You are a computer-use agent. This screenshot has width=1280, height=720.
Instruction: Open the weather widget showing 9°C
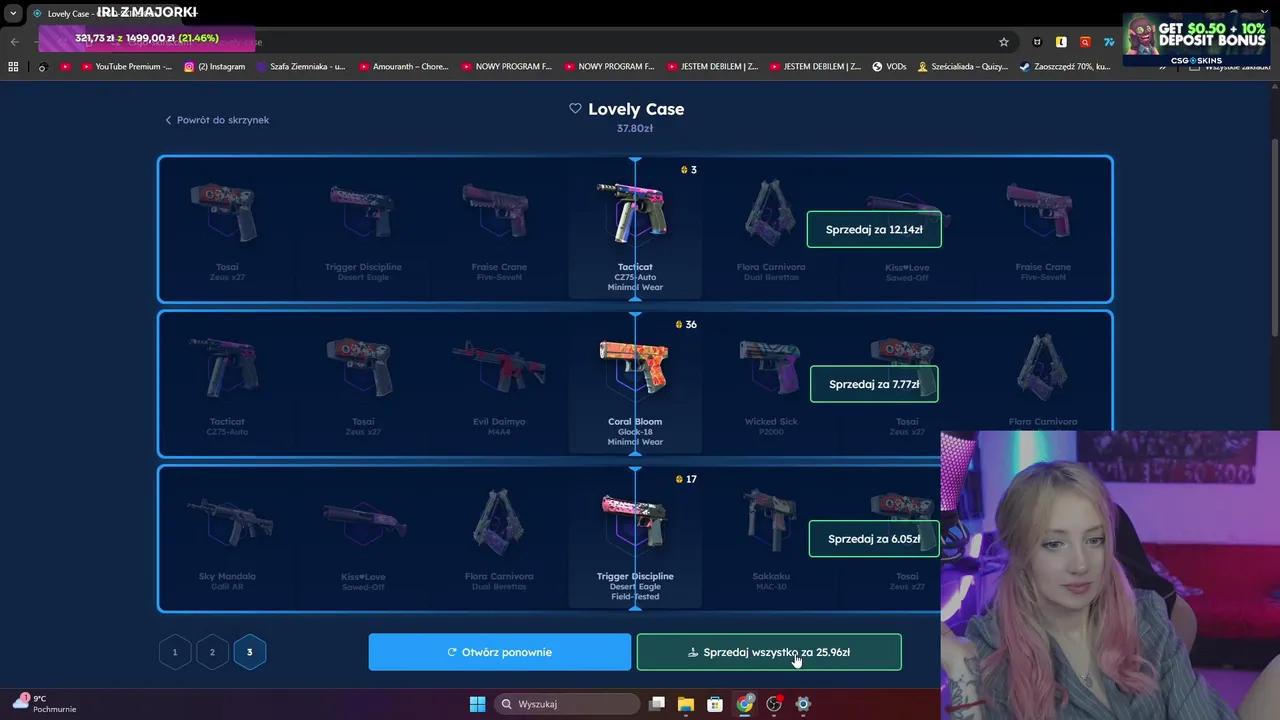point(45,703)
